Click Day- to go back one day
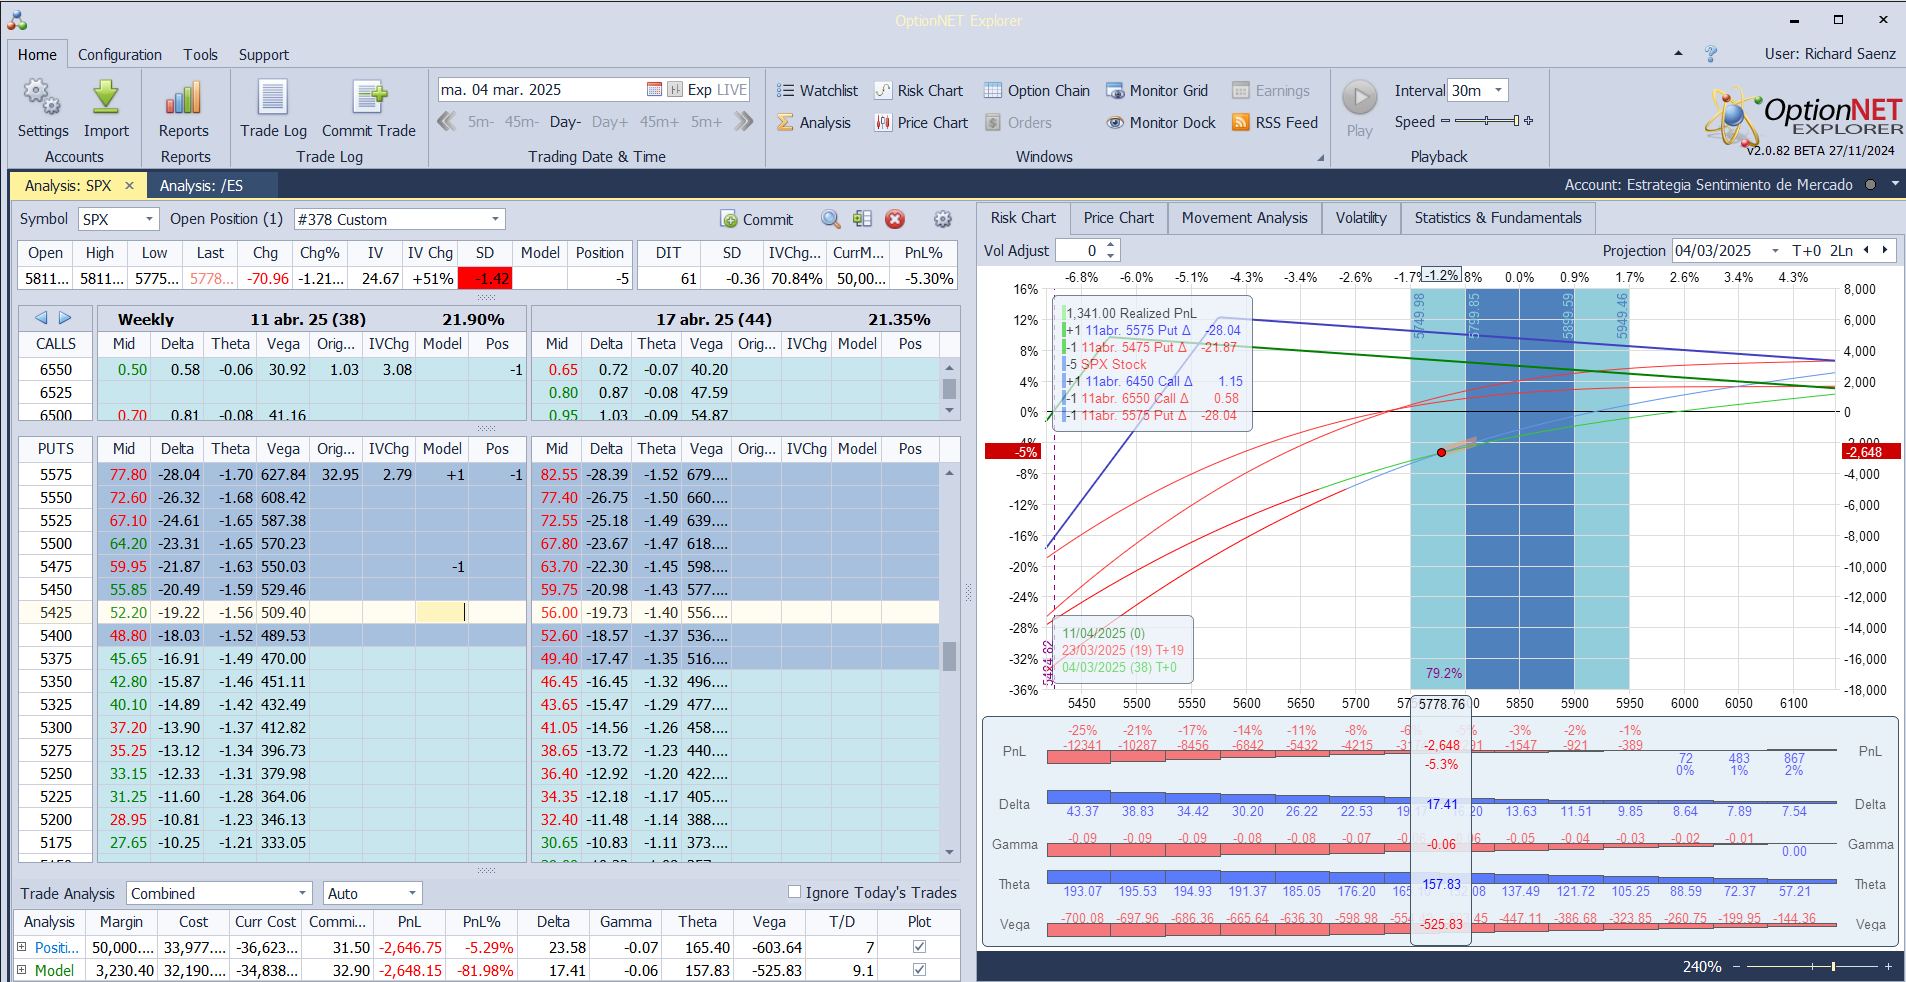The width and height of the screenshot is (1906, 982). pyautogui.click(x=566, y=122)
